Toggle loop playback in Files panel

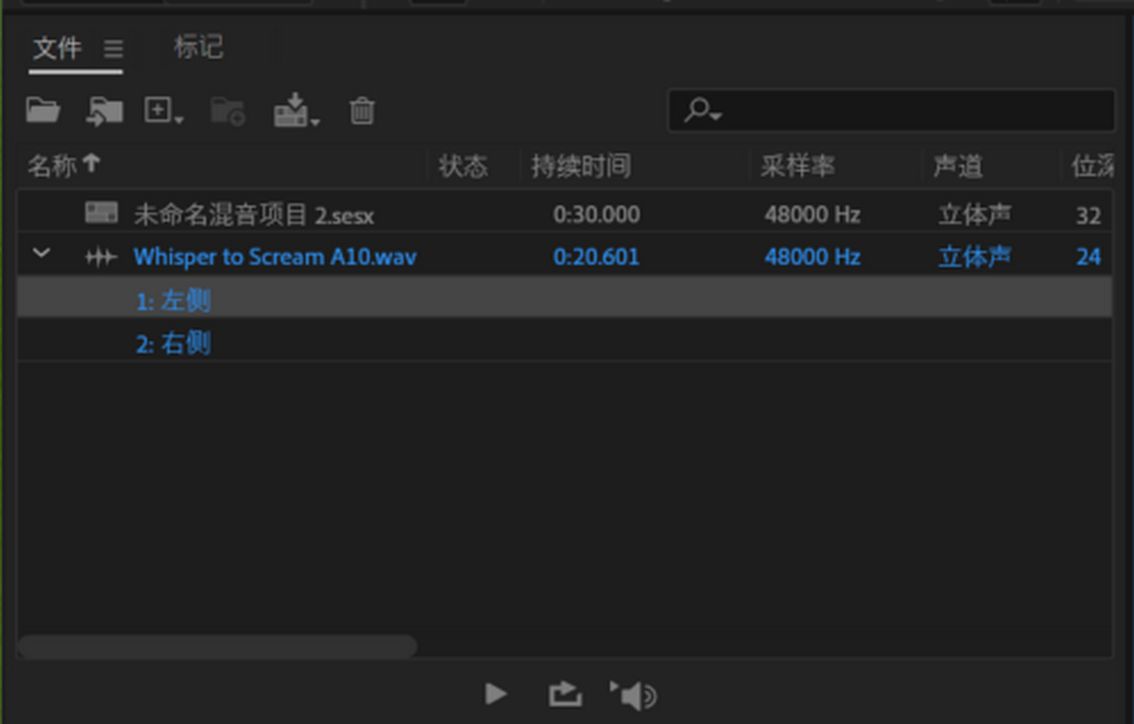tap(565, 694)
